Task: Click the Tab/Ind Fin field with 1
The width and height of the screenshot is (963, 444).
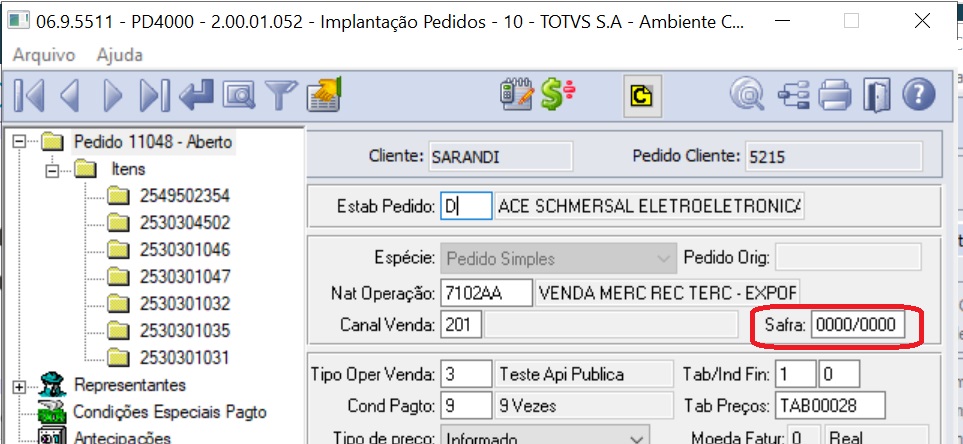Action: [796, 374]
